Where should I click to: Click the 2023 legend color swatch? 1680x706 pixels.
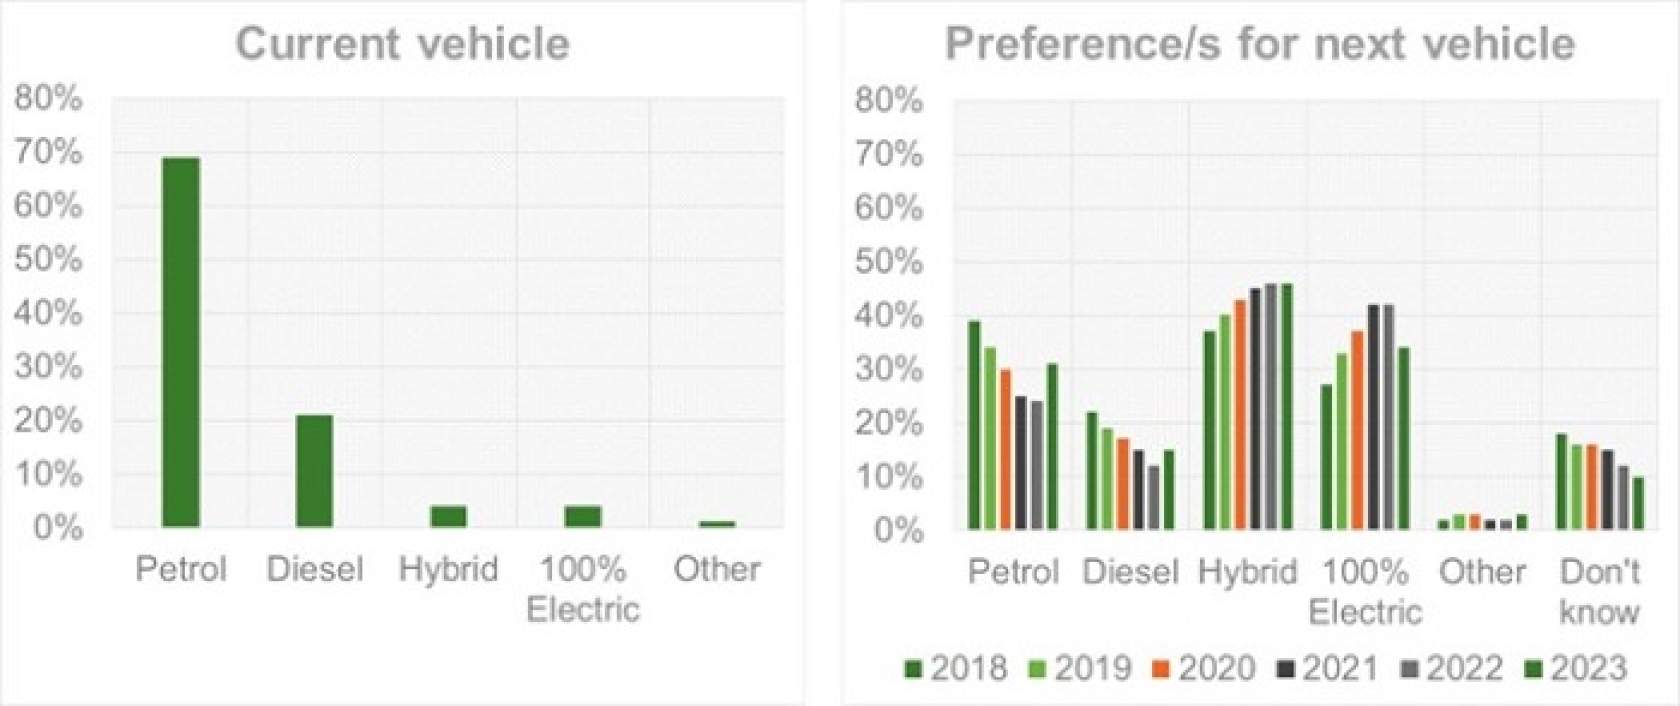(1532, 669)
